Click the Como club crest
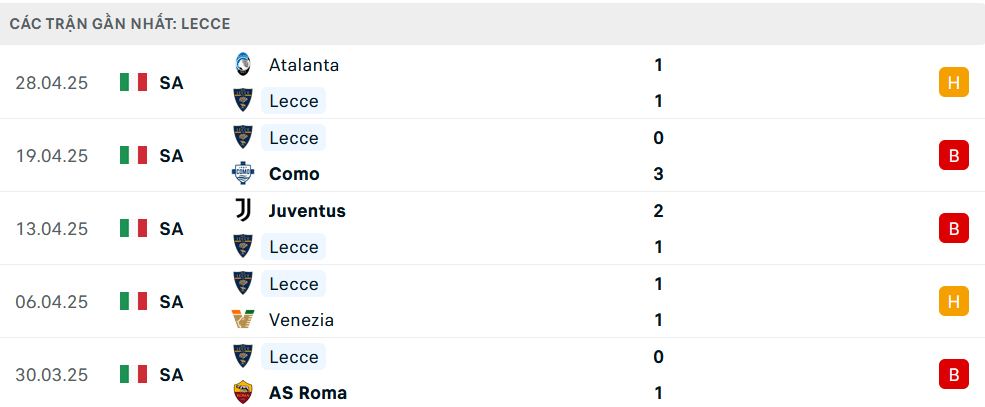This screenshot has width=985, height=407. coord(242,174)
